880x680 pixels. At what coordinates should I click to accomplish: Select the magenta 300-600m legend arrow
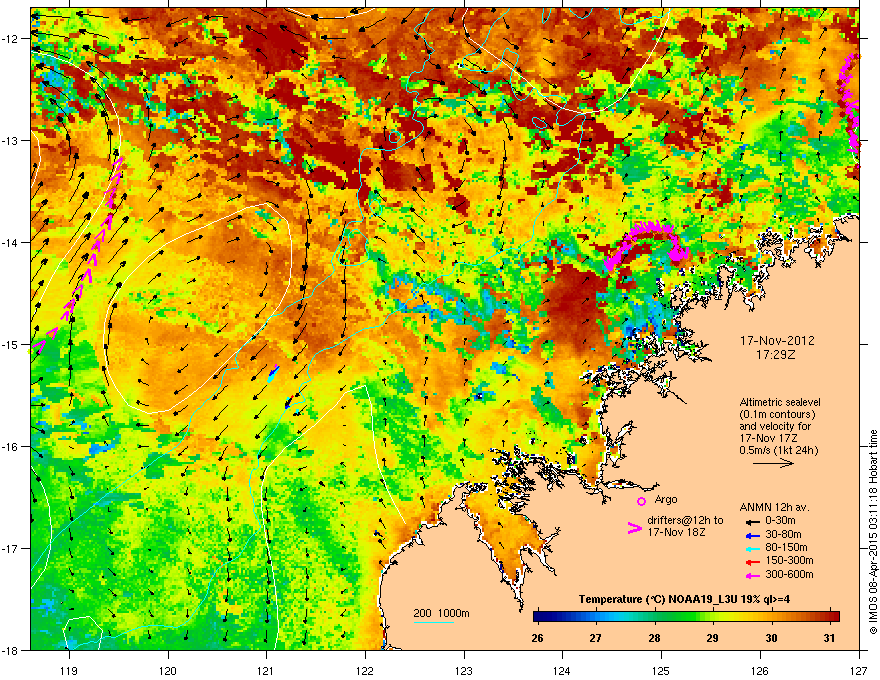coord(752,575)
